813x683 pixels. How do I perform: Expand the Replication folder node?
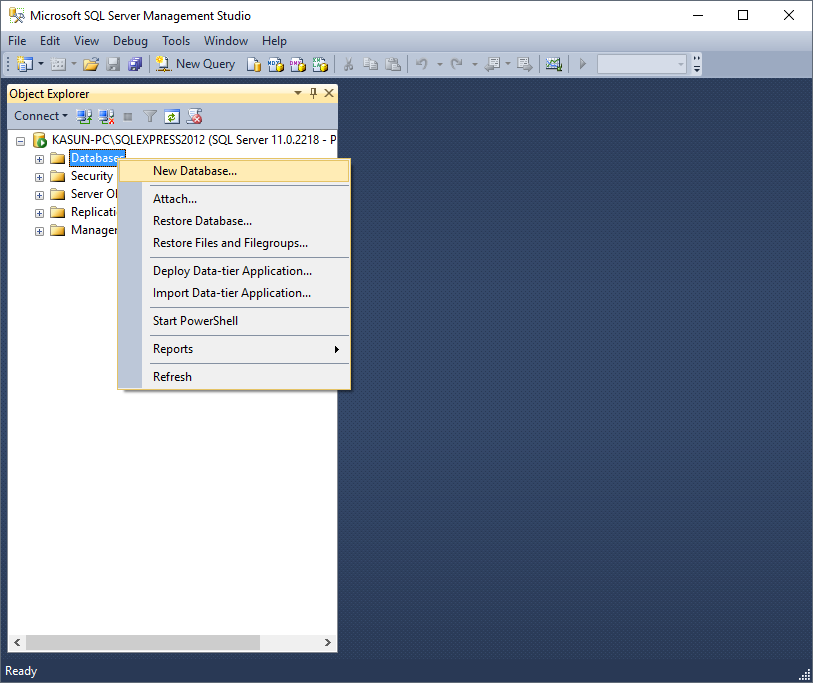click(x=39, y=213)
